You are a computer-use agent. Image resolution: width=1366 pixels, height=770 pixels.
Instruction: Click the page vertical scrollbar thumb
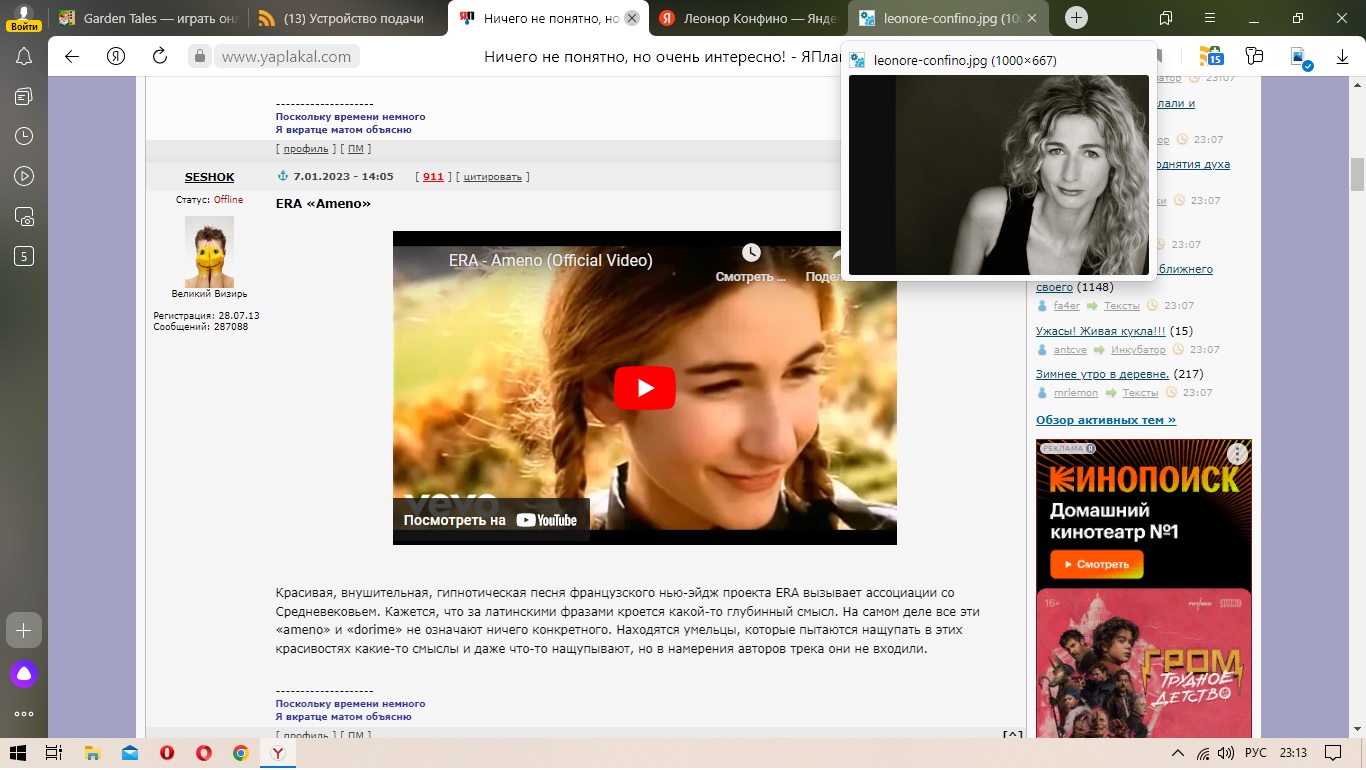tap(1357, 174)
